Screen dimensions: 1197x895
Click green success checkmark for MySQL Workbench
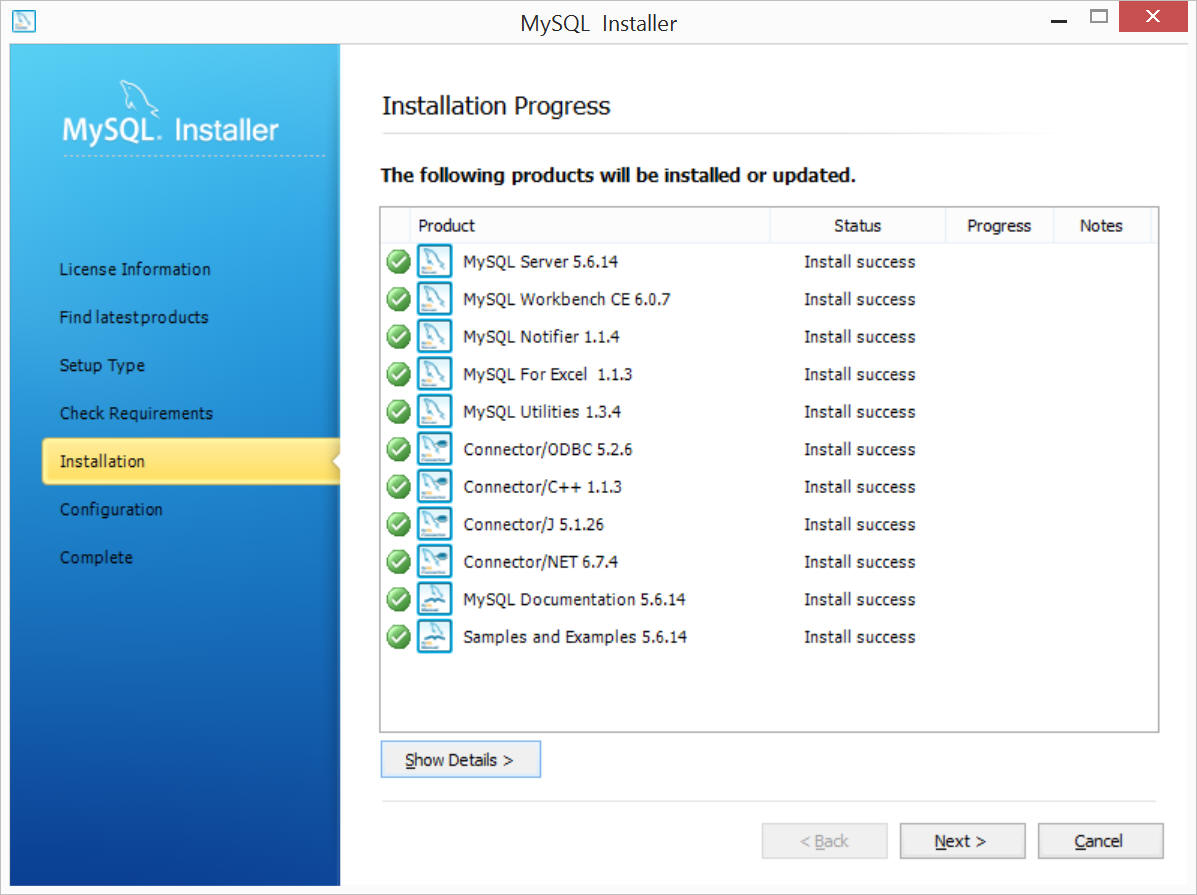point(398,299)
